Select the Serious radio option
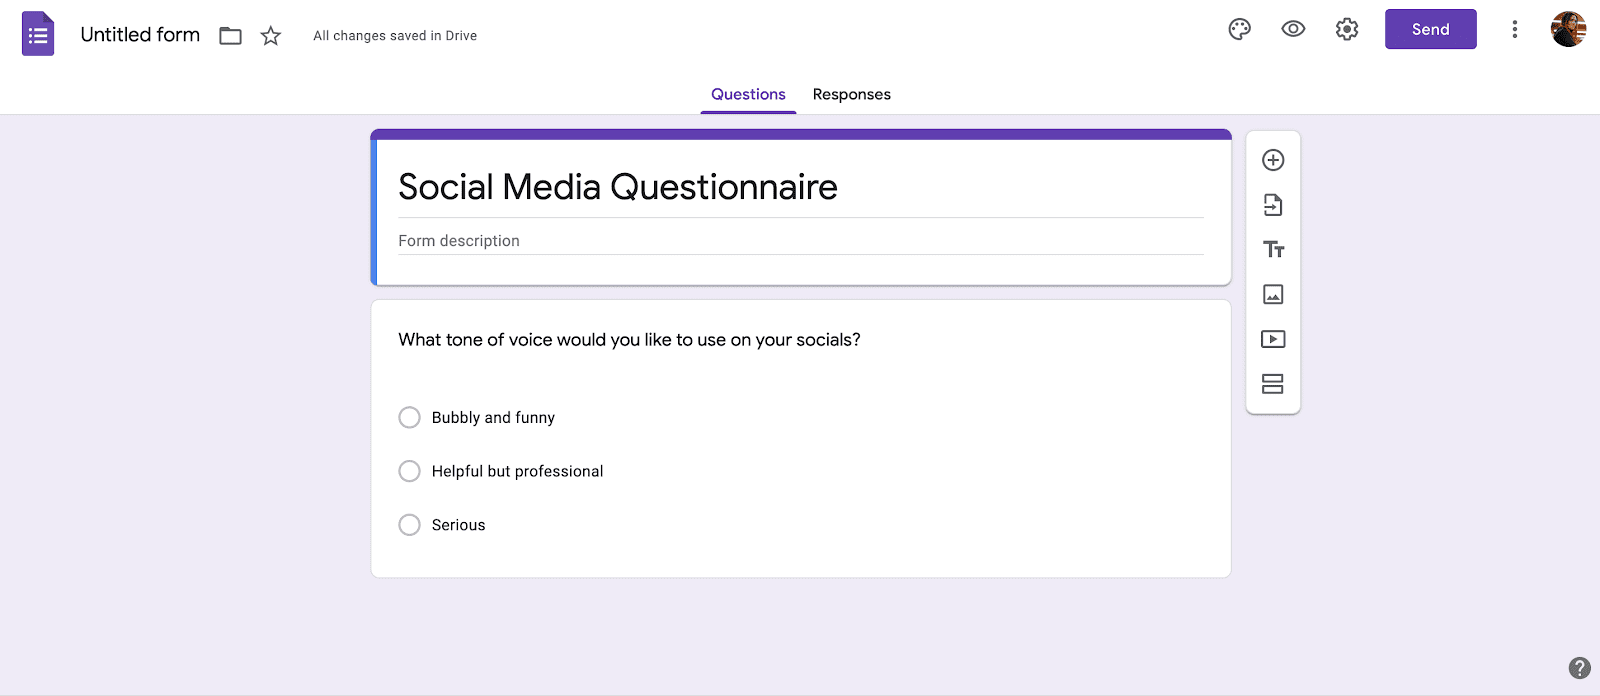The image size is (1600, 696). pos(409,525)
